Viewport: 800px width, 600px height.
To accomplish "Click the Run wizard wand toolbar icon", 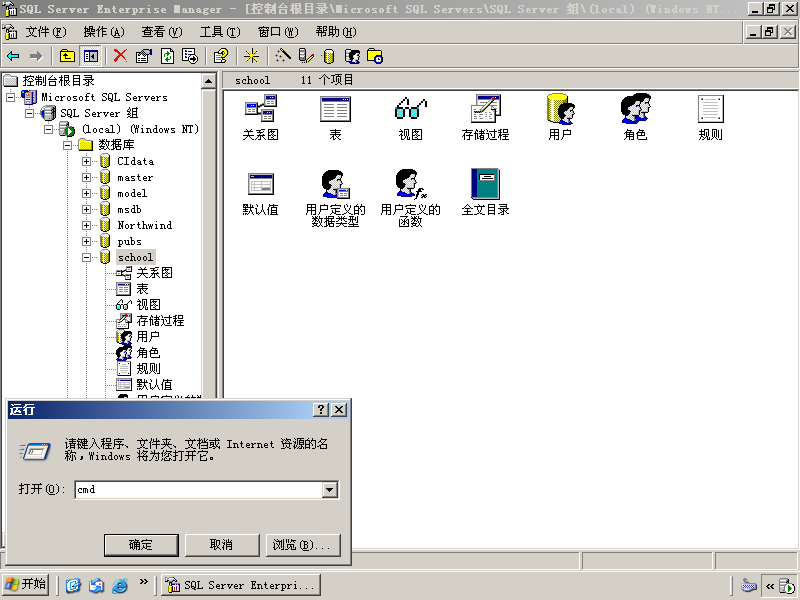I will (283, 56).
